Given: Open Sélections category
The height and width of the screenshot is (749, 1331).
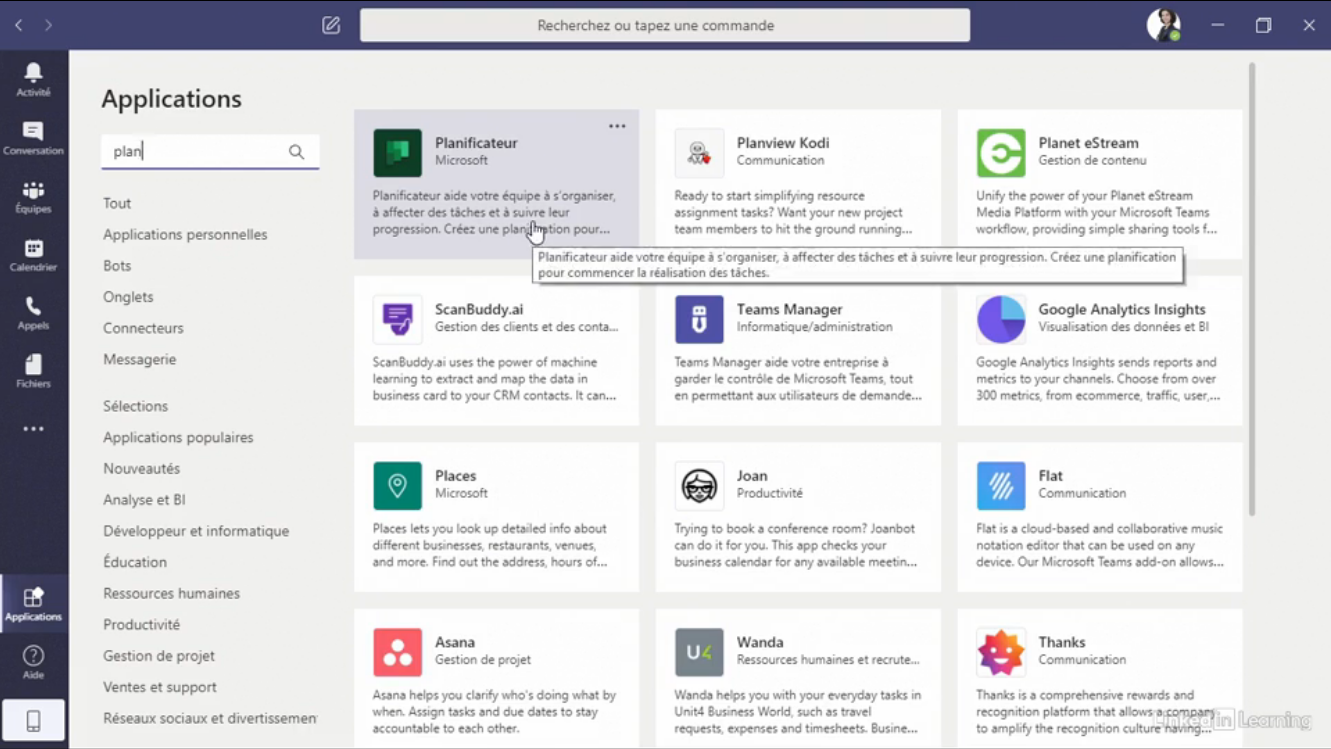Looking at the screenshot, I should (x=135, y=406).
